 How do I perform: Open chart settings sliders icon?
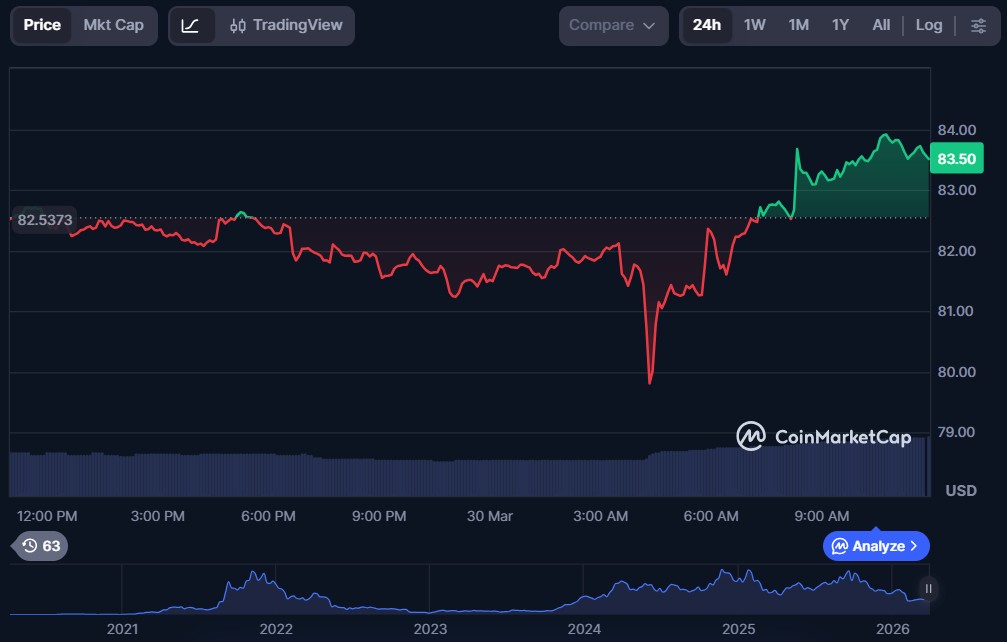tap(977, 25)
